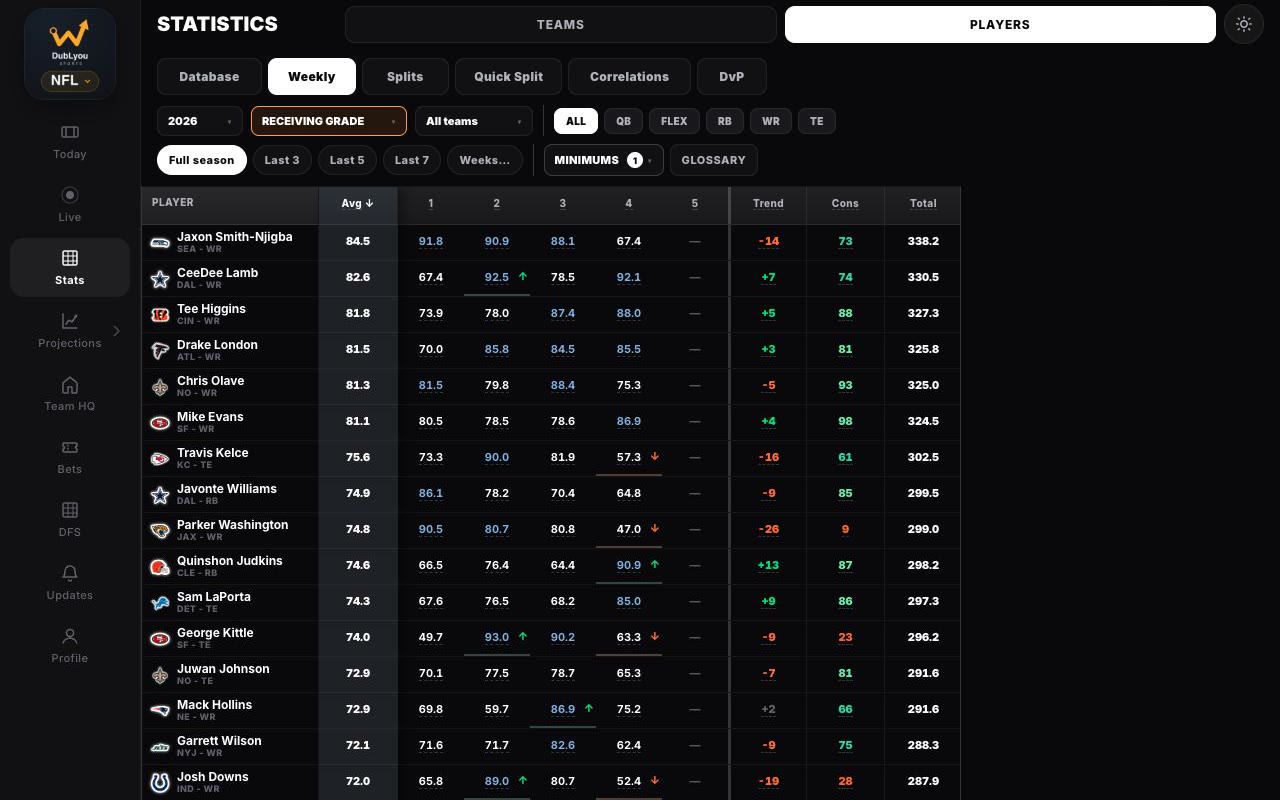Open Updates bell icon
This screenshot has height=800, width=1280.
tap(70, 573)
